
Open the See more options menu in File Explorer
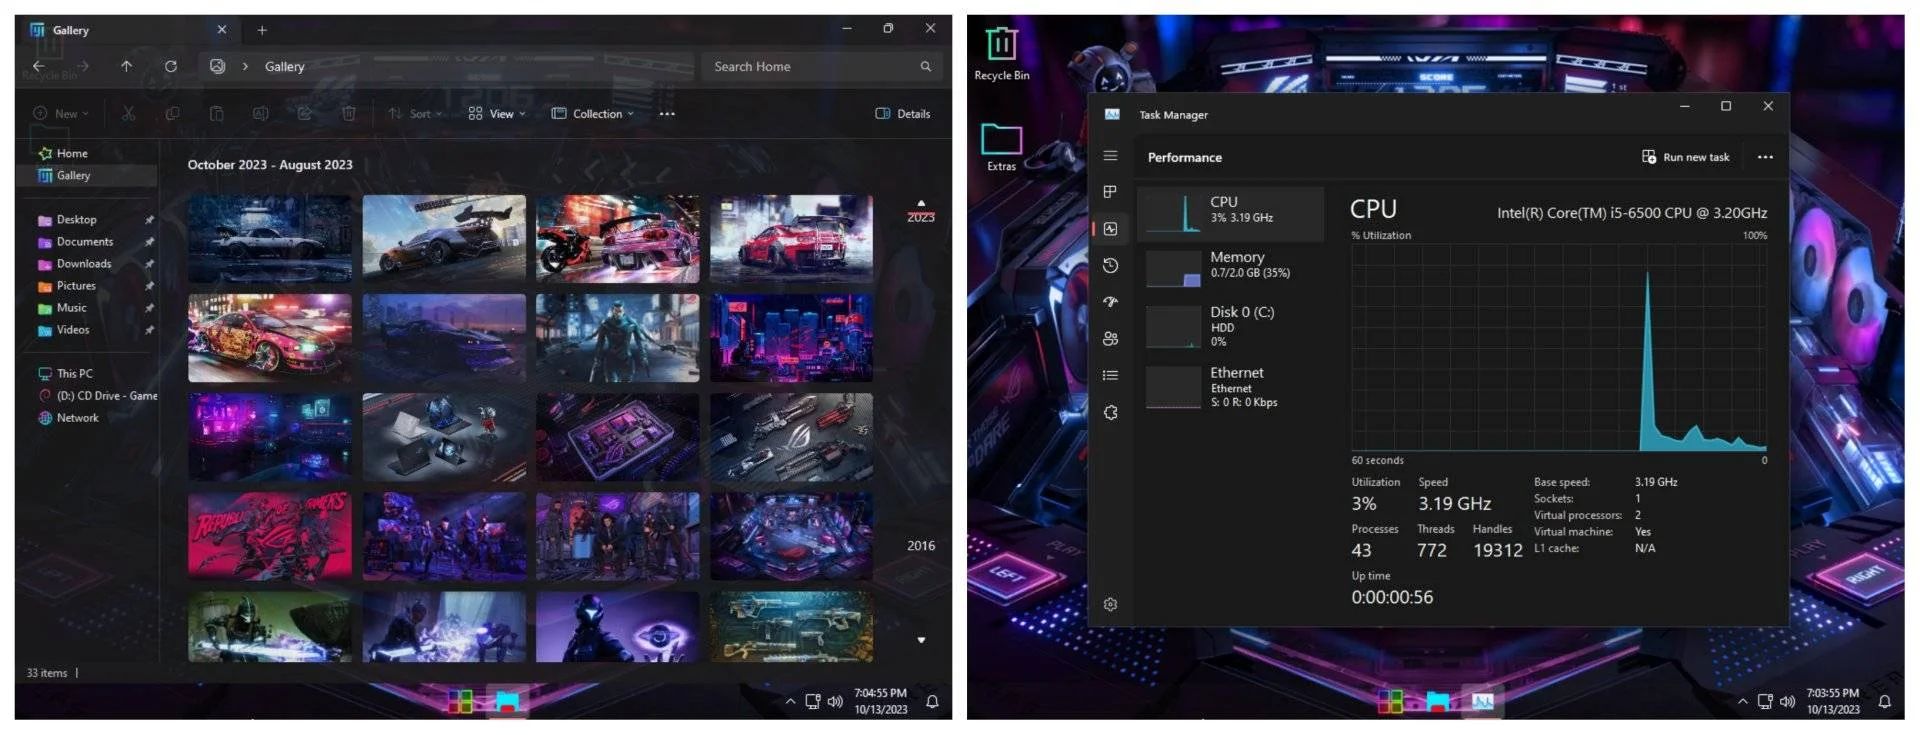pyautogui.click(x=667, y=114)
